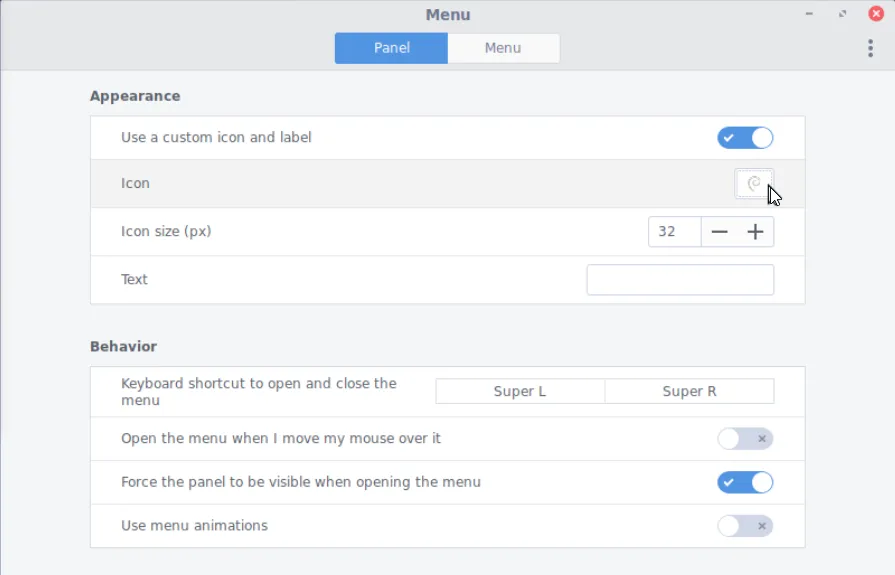Open the custom menu icon chooser
This screenshot has width=895, height=575.
pyautogui.click(x=754, y=184)
